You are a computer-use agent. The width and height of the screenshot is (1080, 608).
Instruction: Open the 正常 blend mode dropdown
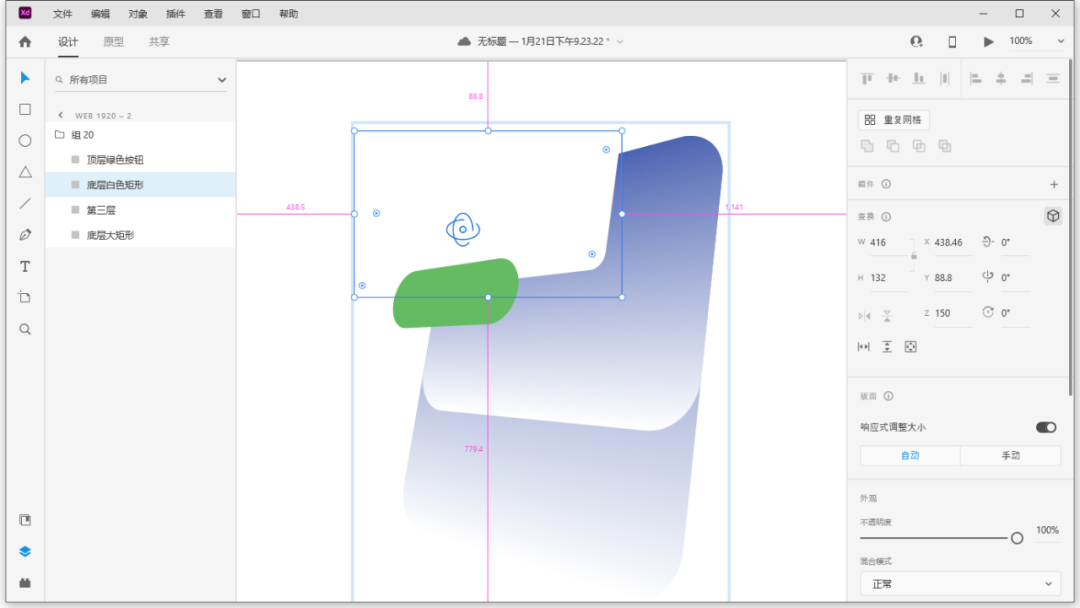pyautogui.click(x=960, y=584)
